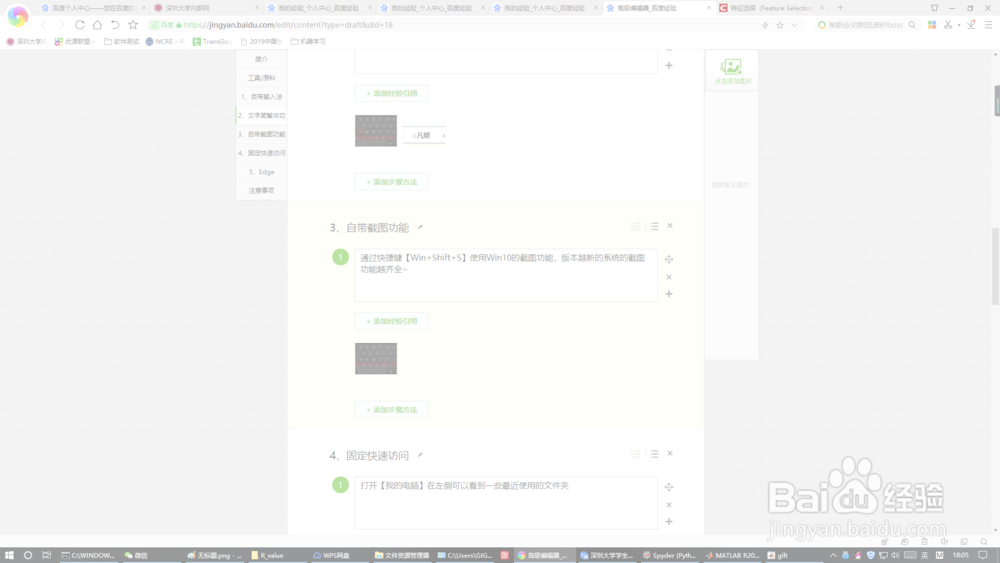Switch section 4 to bulleted list
Screen dimensions: 1000x563
(654, 453)
